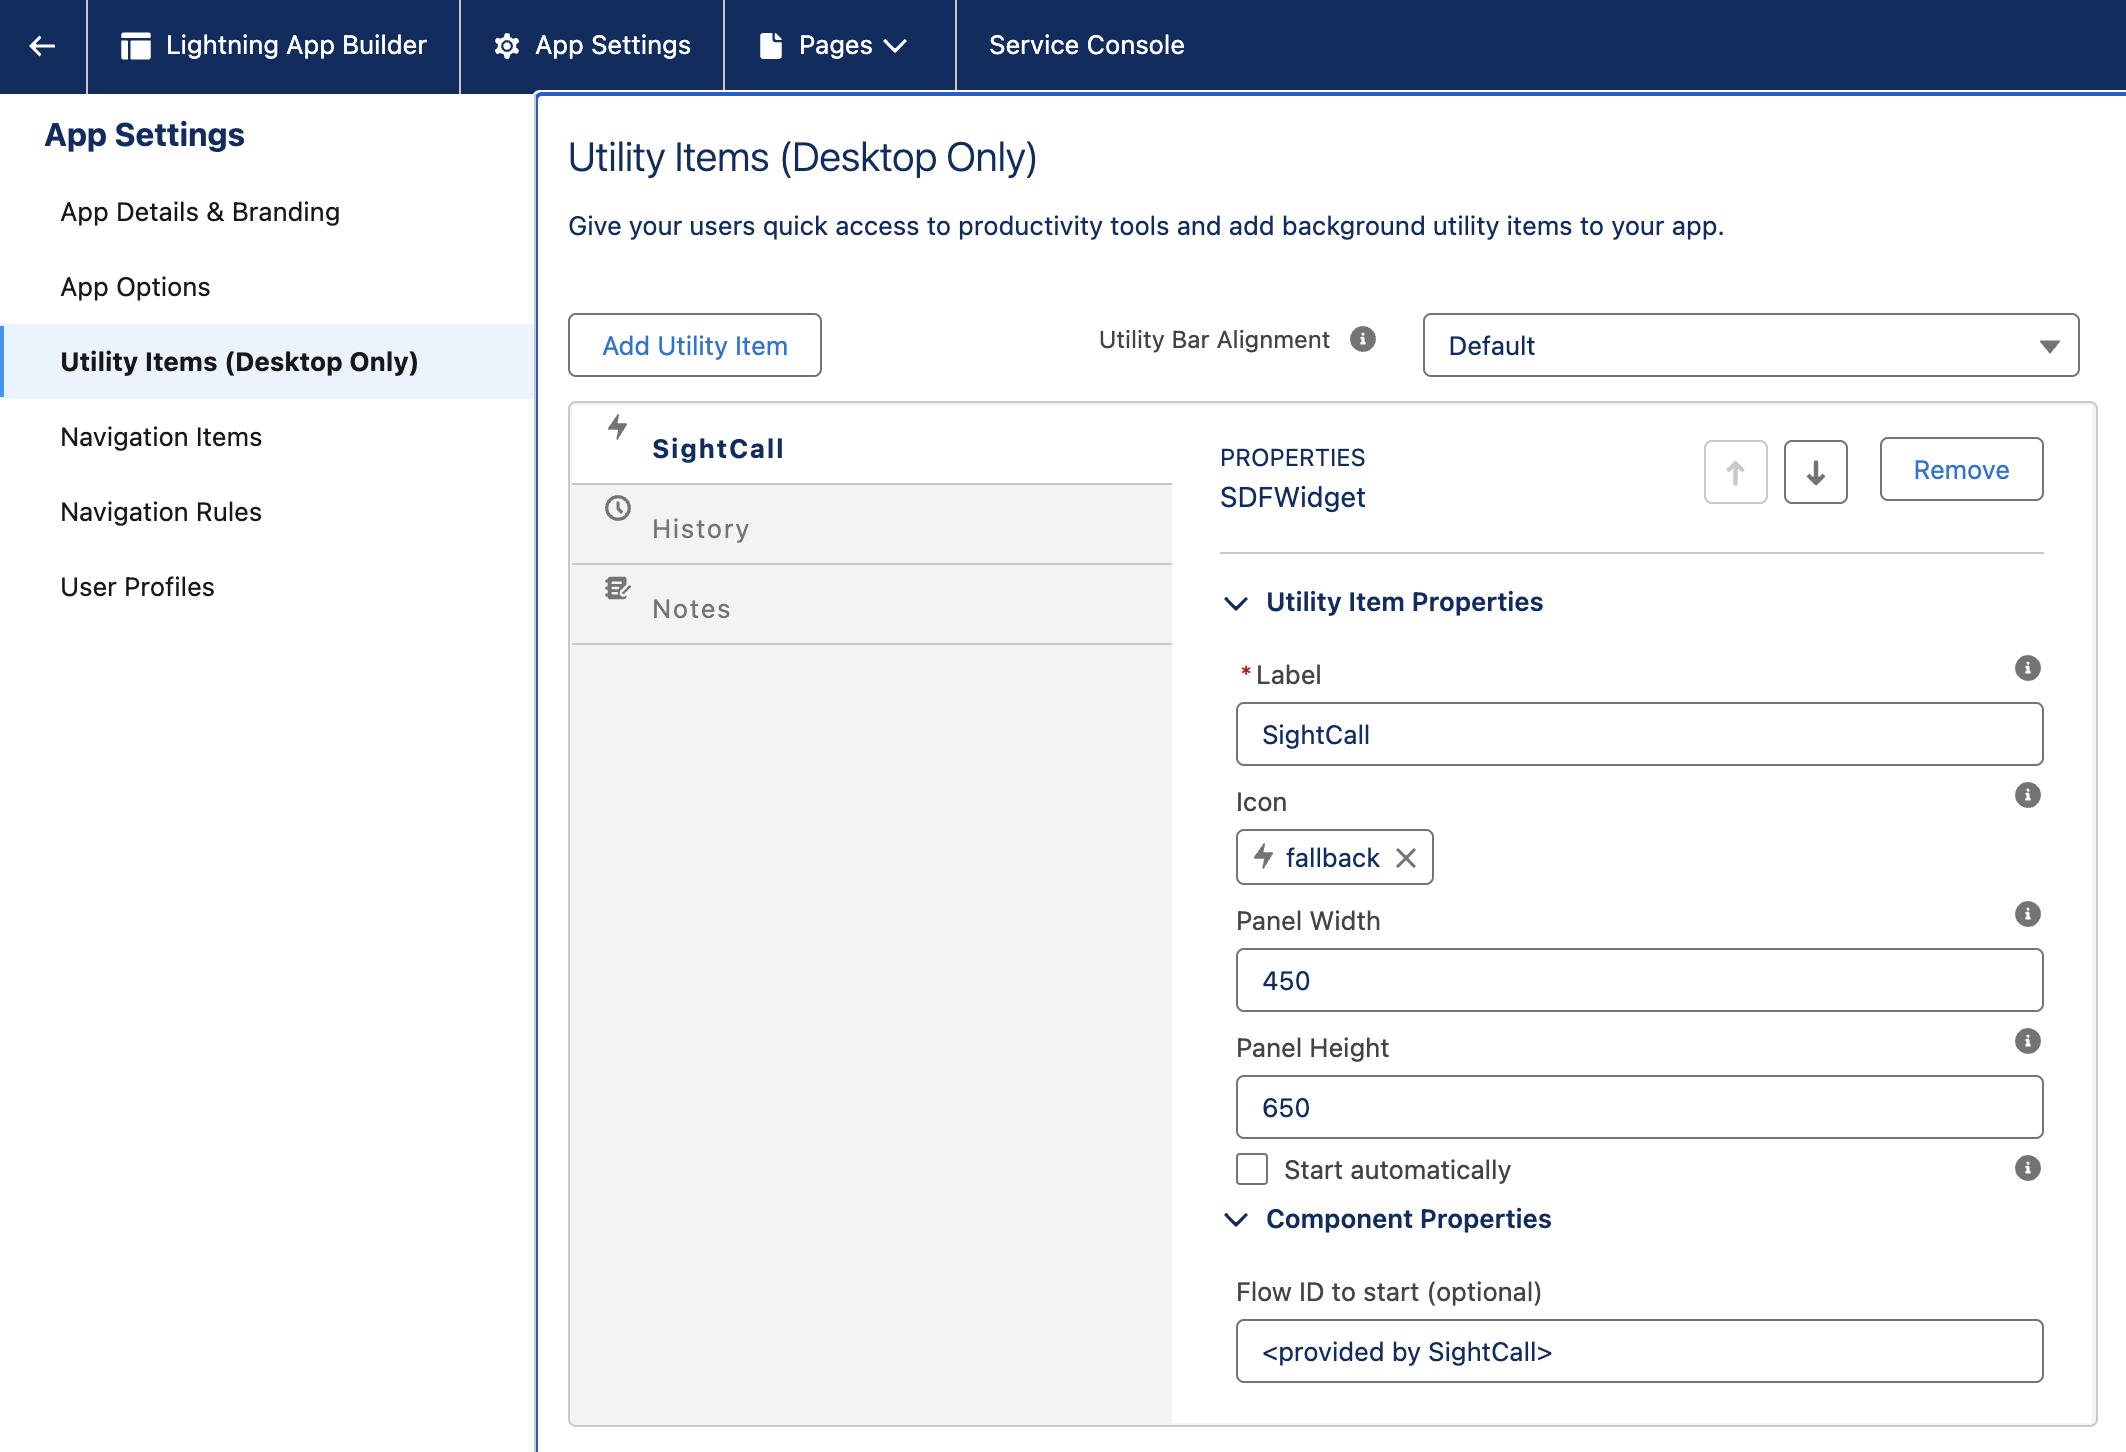
Task: Click the Panel Width input field
Action: coord(1639,981)
